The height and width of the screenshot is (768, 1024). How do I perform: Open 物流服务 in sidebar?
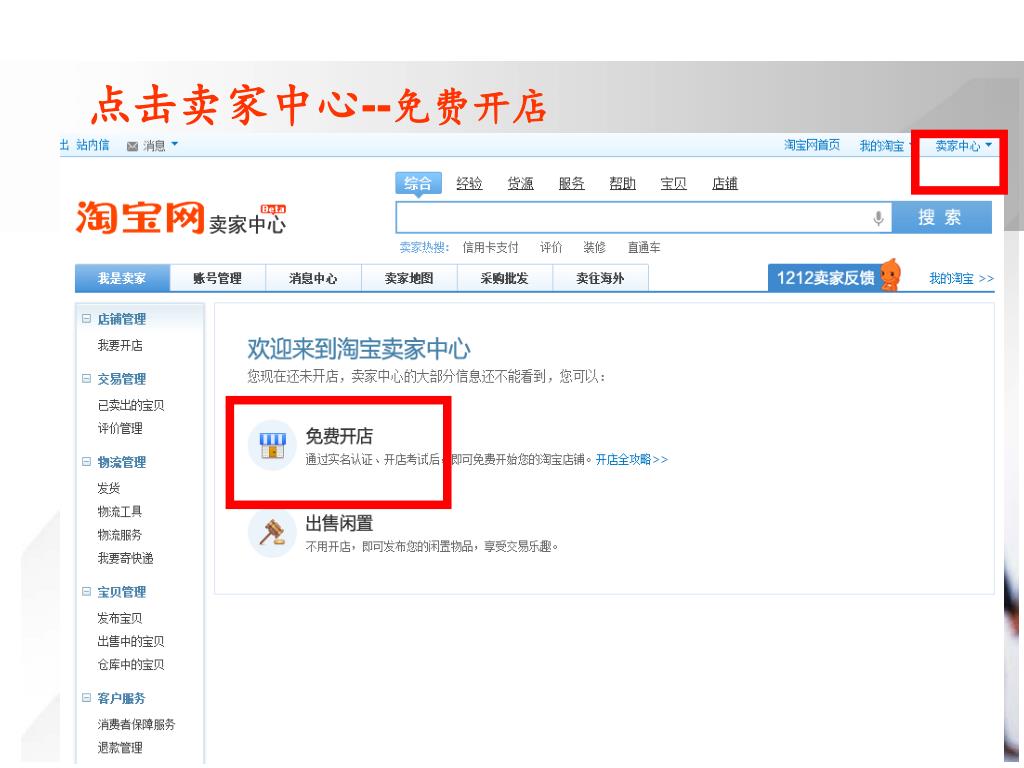[120, 535]
